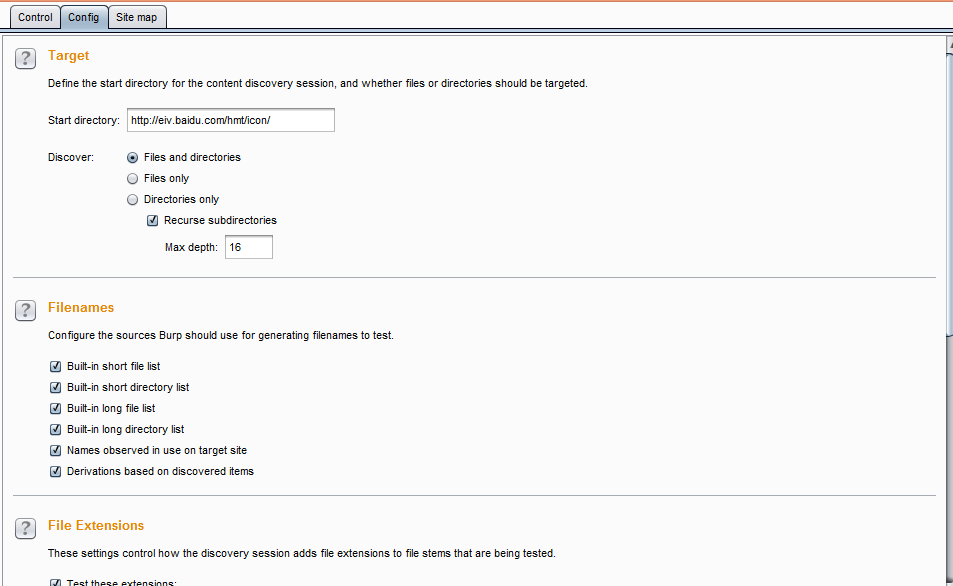Switch to the Site map tab
This screenshot has width=953, height=586.
[137, 17]
